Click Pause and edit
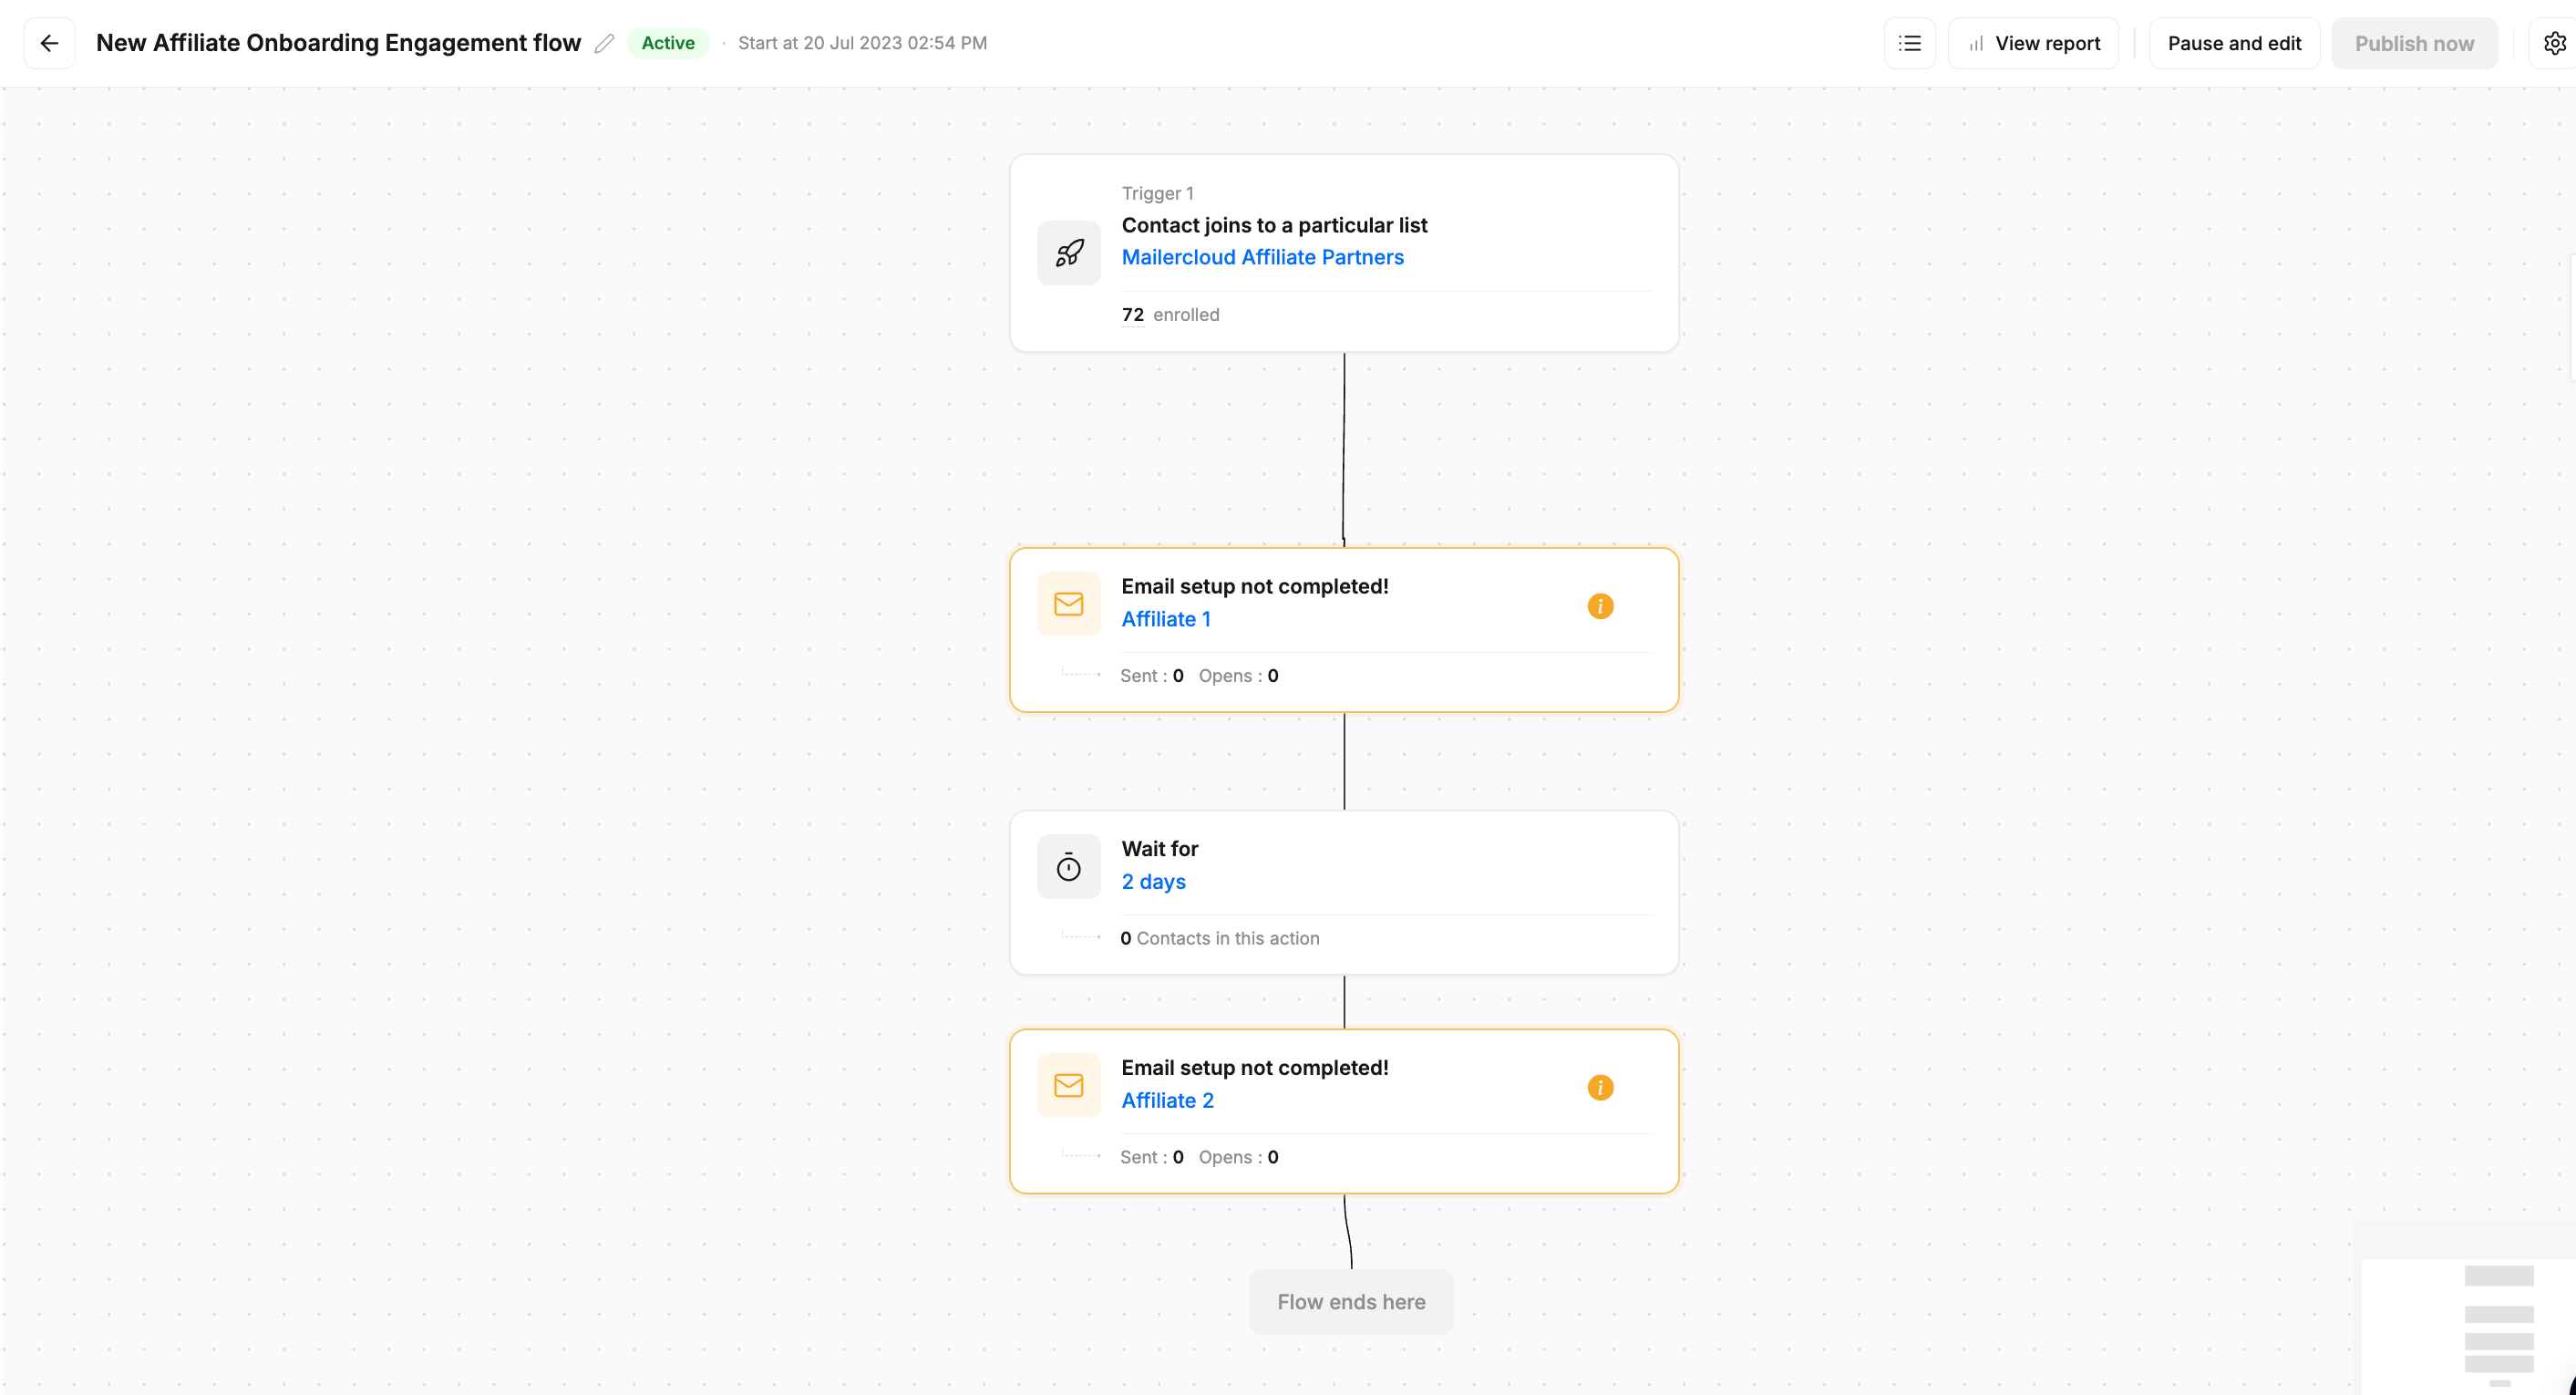This screenshot has width=2576, height=1395. point(2234,43)
